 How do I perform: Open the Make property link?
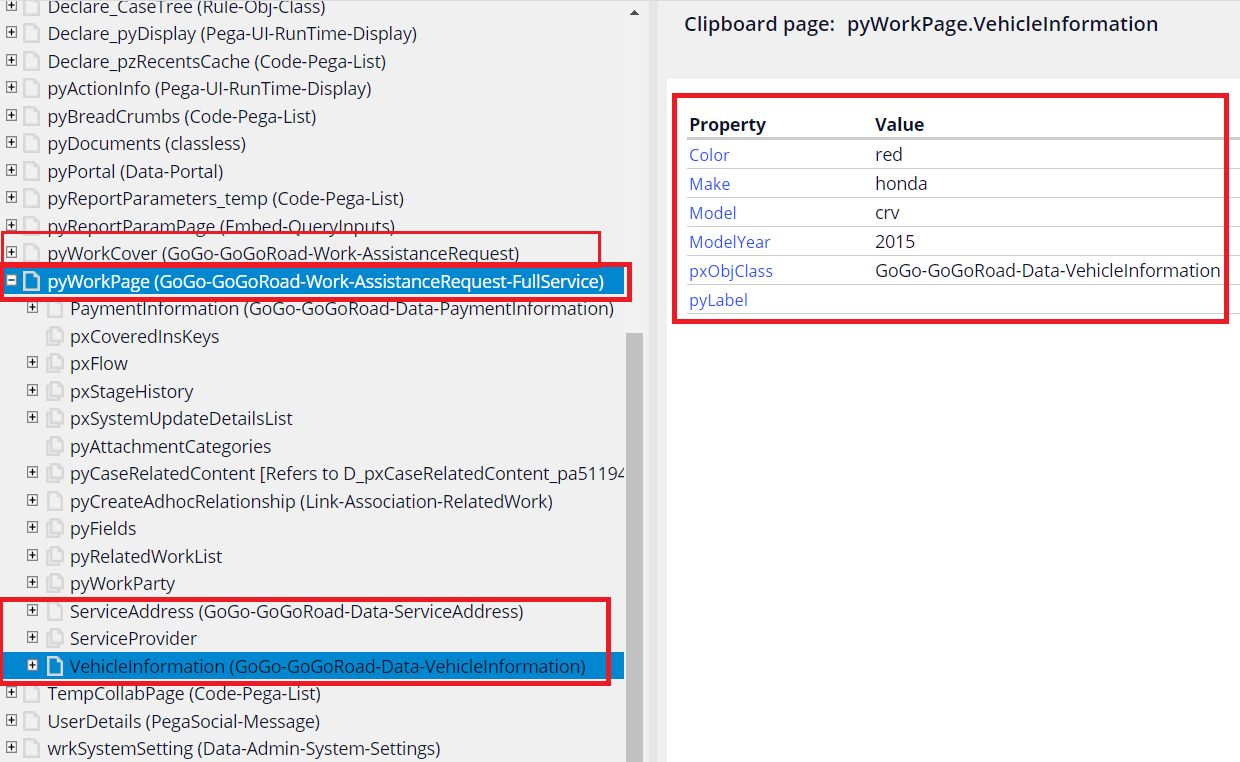[x=709, y=184]
